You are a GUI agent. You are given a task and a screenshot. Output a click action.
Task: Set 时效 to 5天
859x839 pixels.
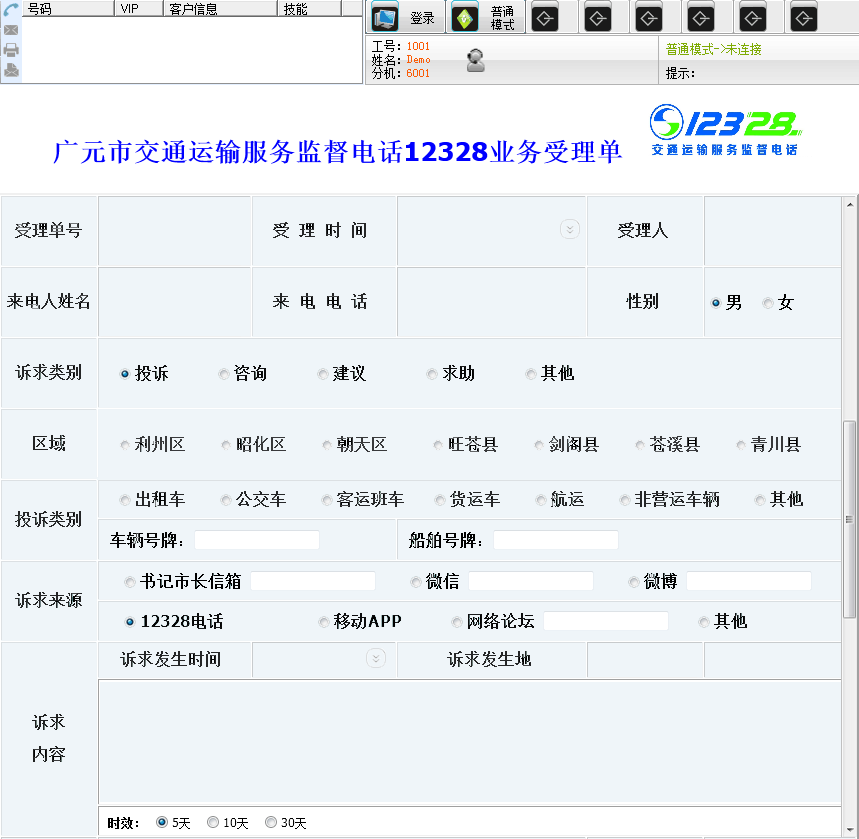tap(162, 821)
